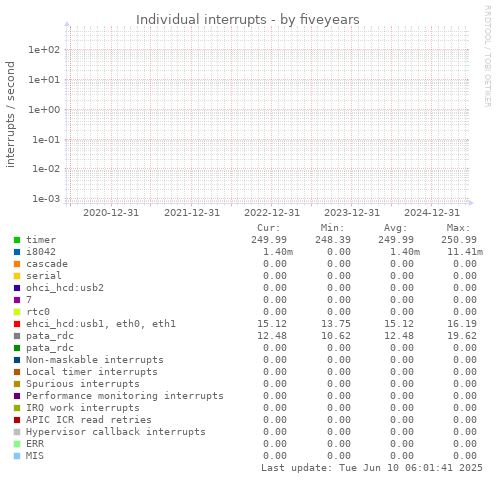Click the 1e+02 y-axis label
Viewport: 497px width, 480px height.
[44, 50]
